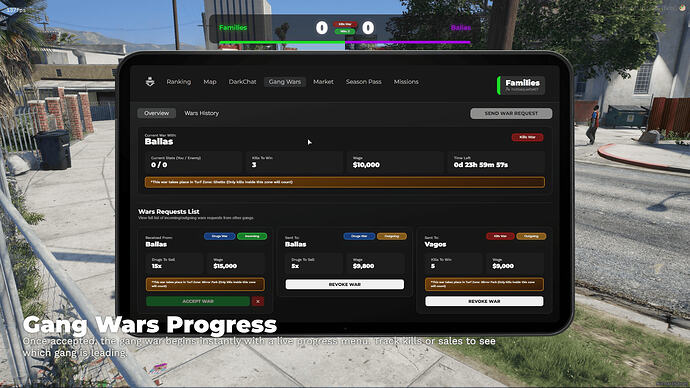Switch to the Wars History tab
The height and width of the screenshot is (388, 690).
pos(202,113)
